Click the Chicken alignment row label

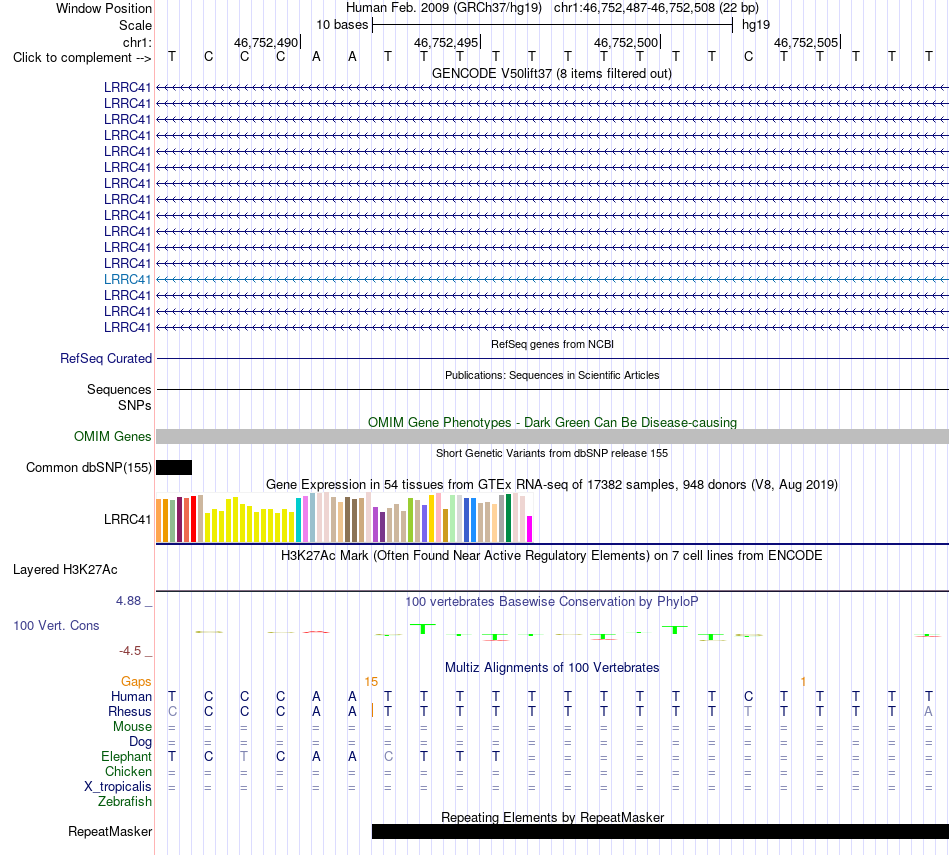pos(128,771)
